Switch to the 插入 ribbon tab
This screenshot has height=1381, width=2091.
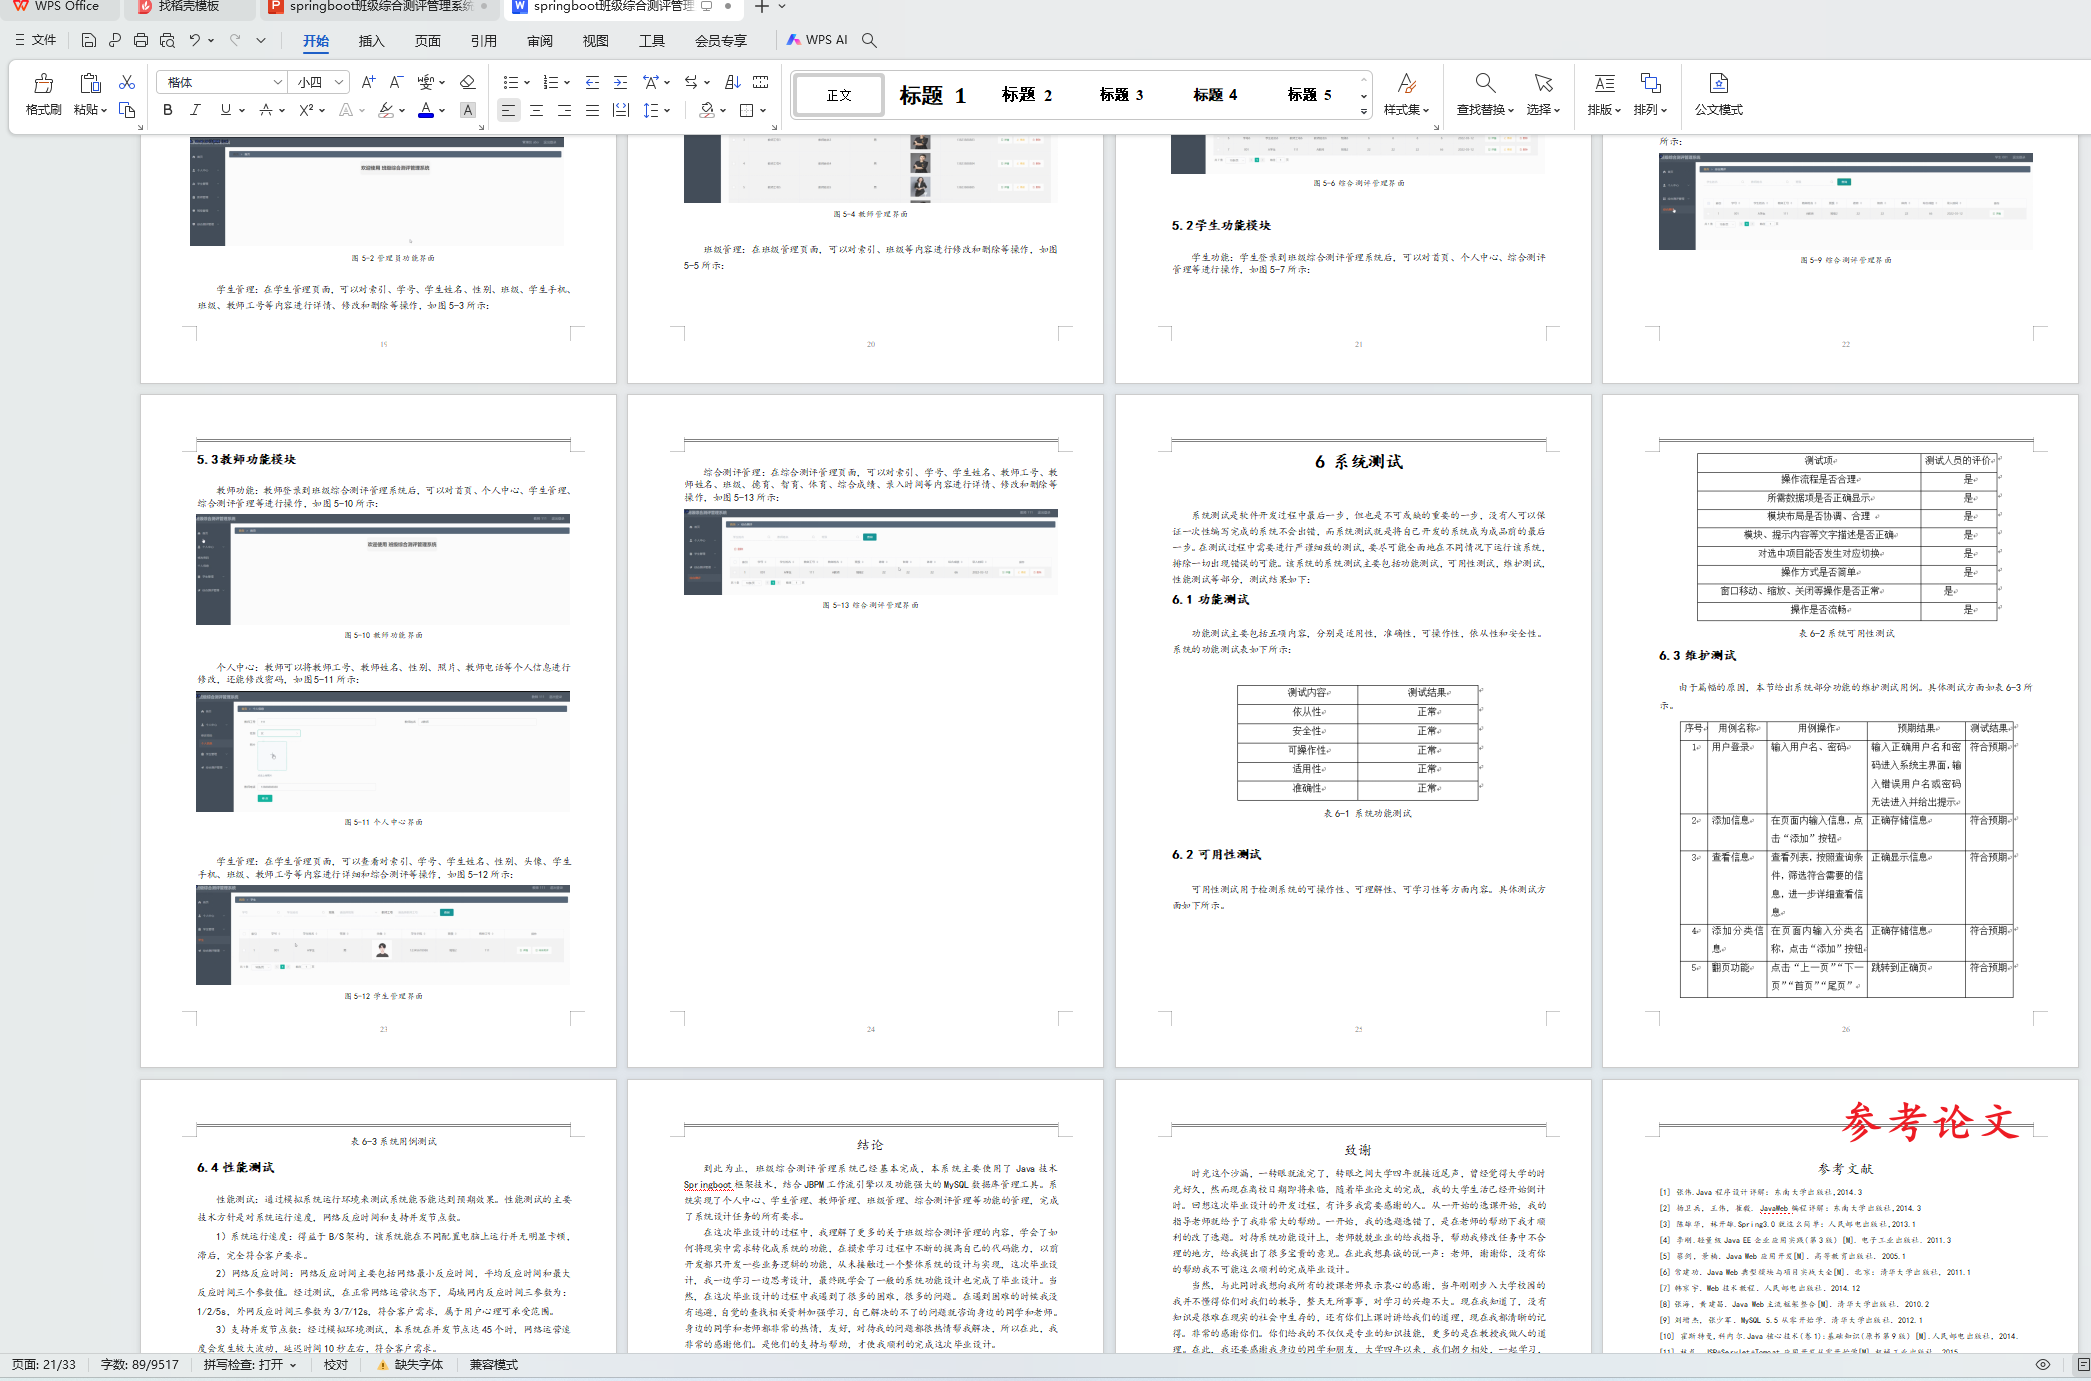click(371, 41)
